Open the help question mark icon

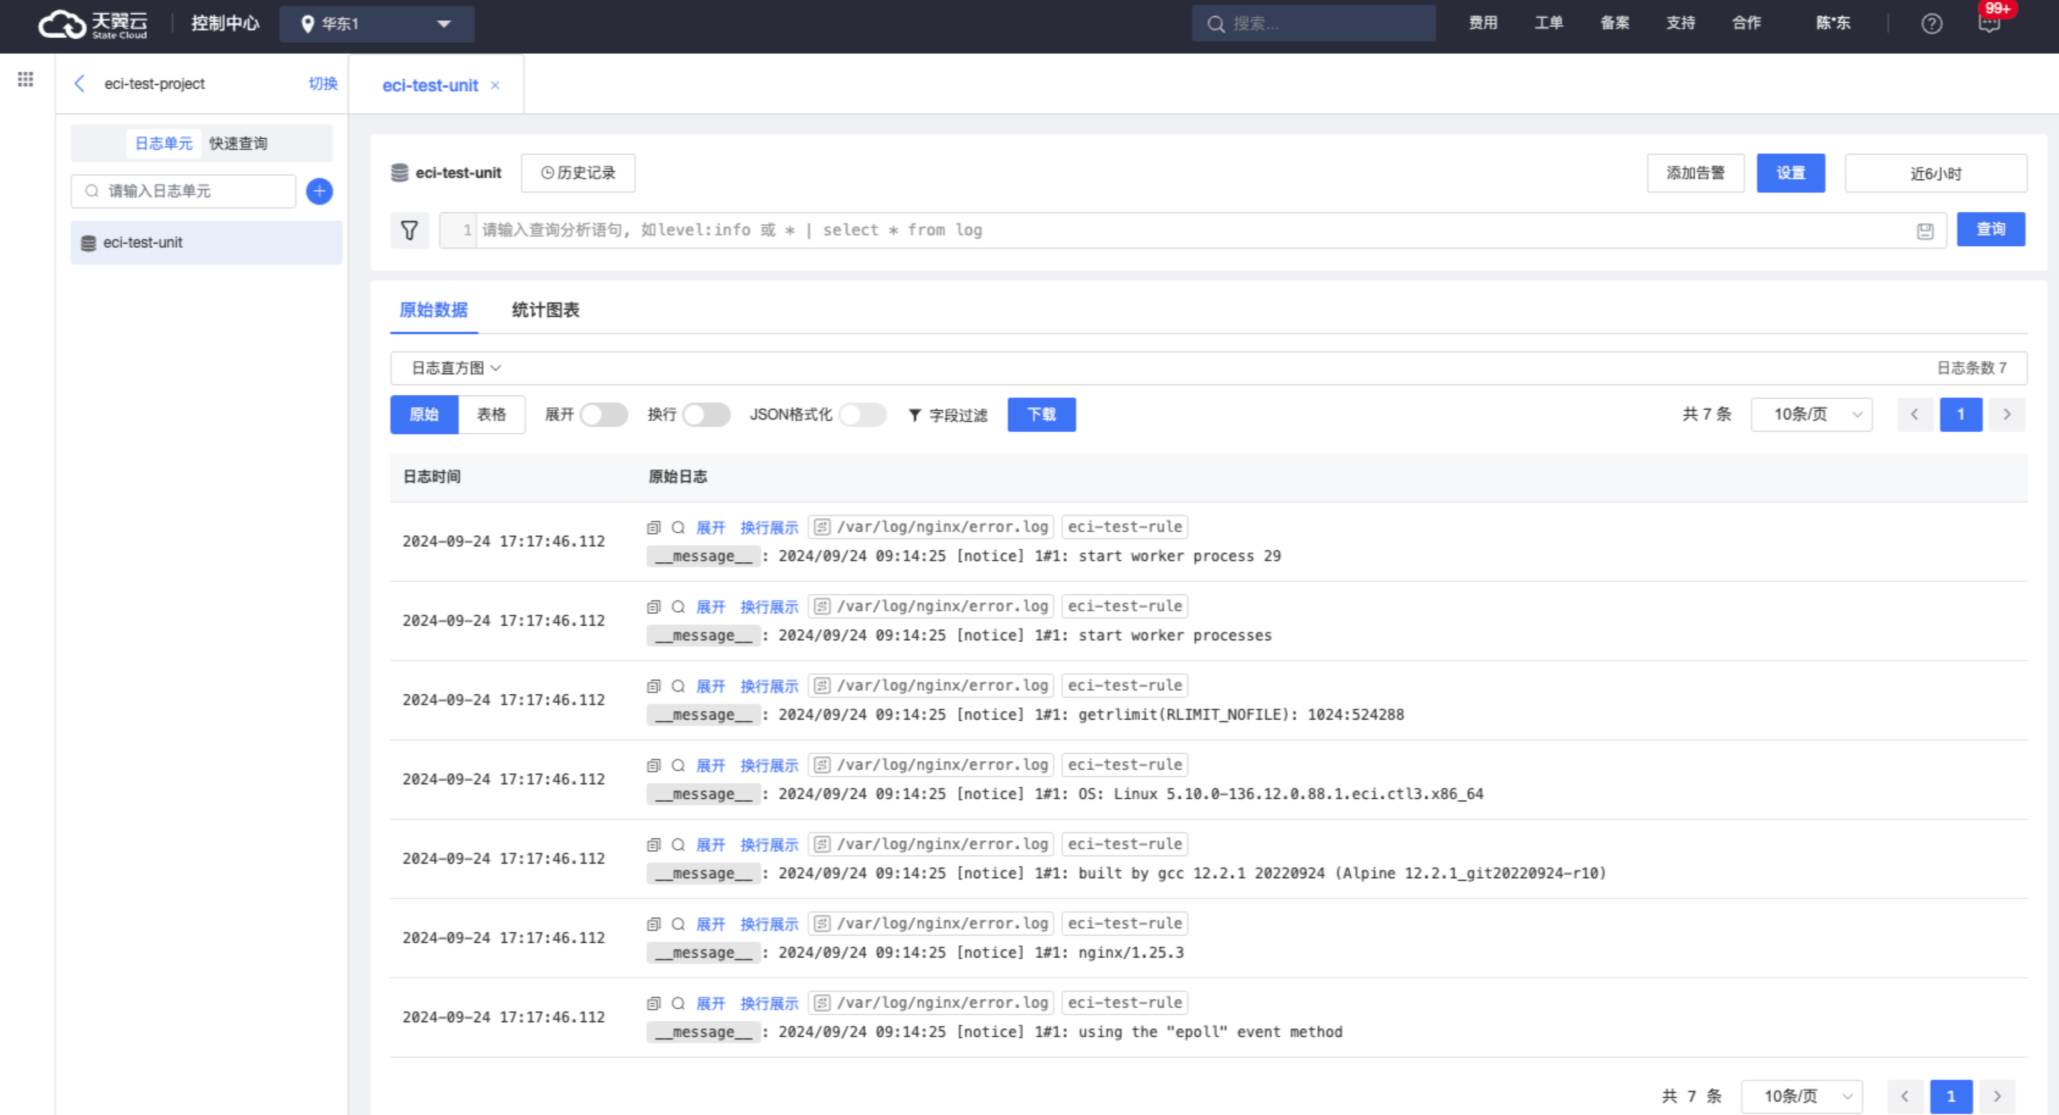[x=1931, y=24]
